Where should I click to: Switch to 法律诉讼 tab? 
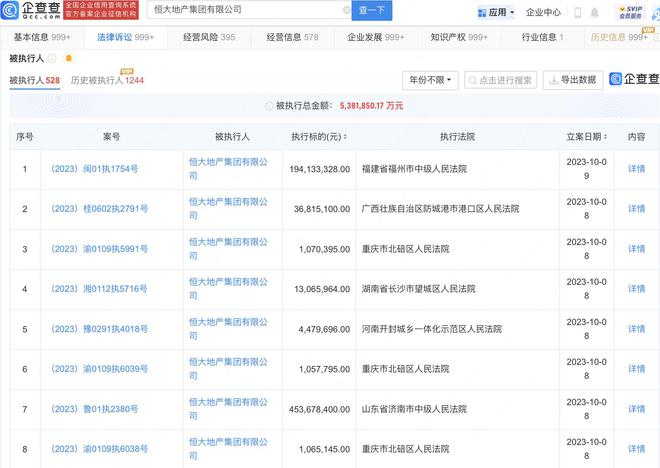(125, 37)
